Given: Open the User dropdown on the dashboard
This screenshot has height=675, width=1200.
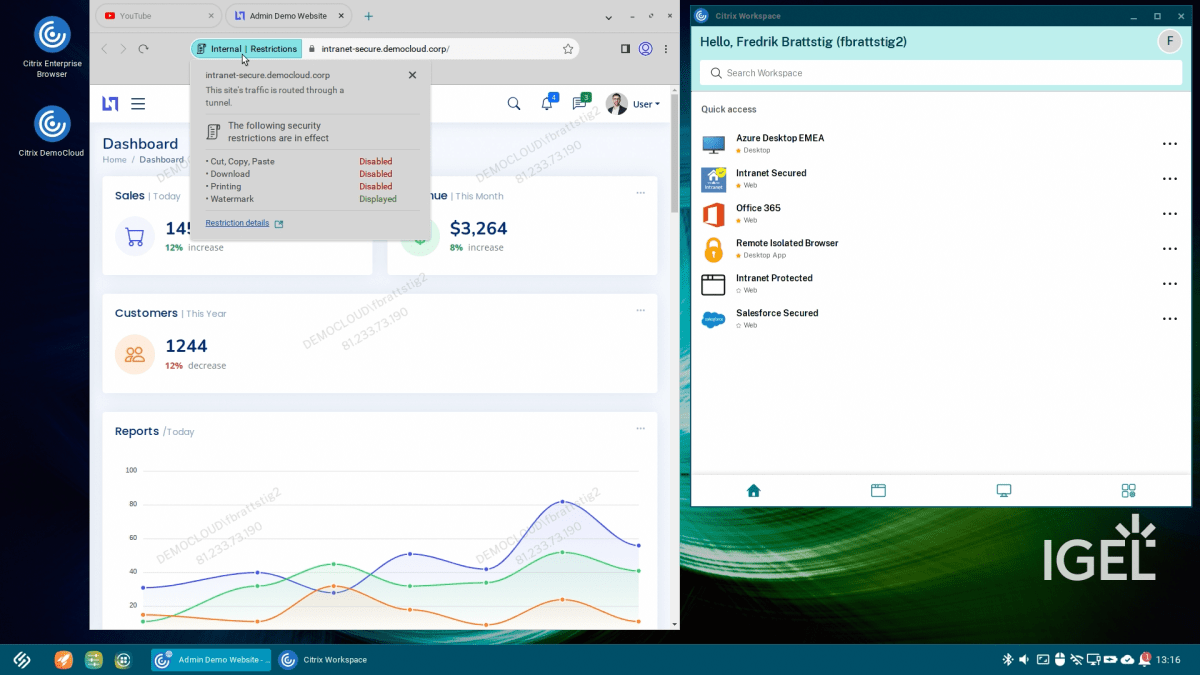Looking at the screenshot, I should [645, 103].
